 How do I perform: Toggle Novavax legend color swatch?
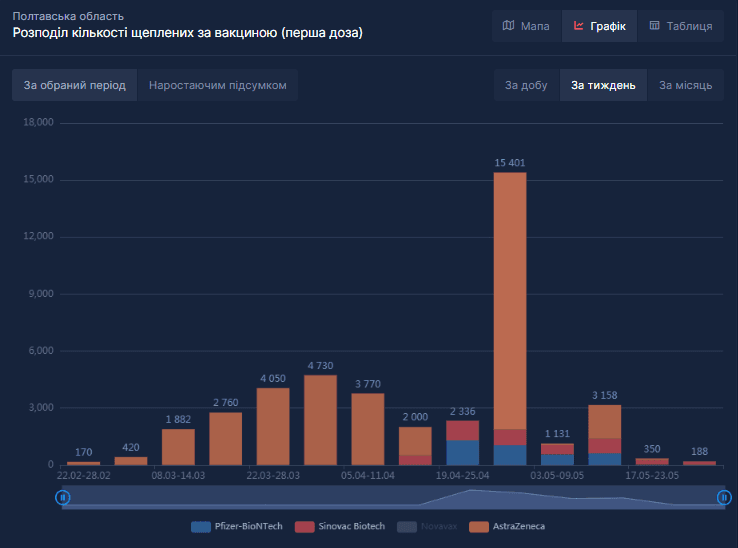[407, 527]
